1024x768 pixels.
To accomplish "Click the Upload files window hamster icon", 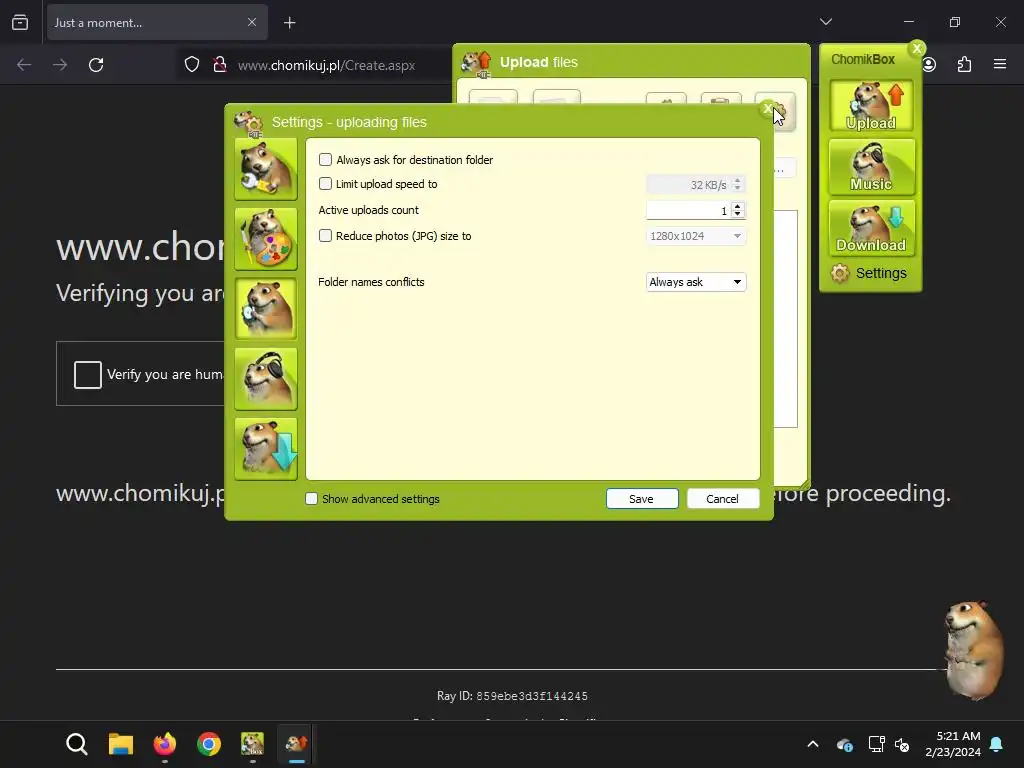I will [476, 63].
